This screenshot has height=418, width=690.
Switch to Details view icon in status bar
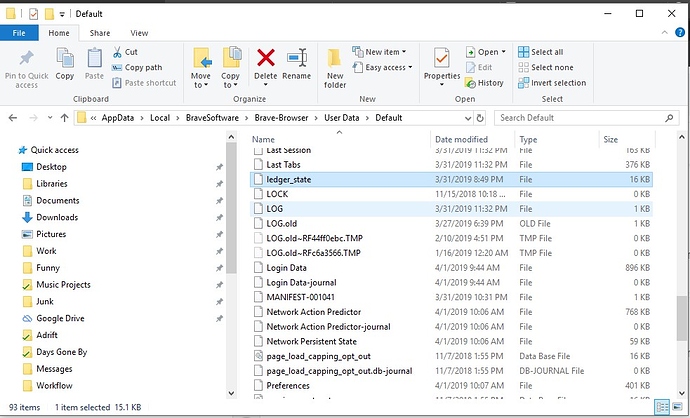662,407
